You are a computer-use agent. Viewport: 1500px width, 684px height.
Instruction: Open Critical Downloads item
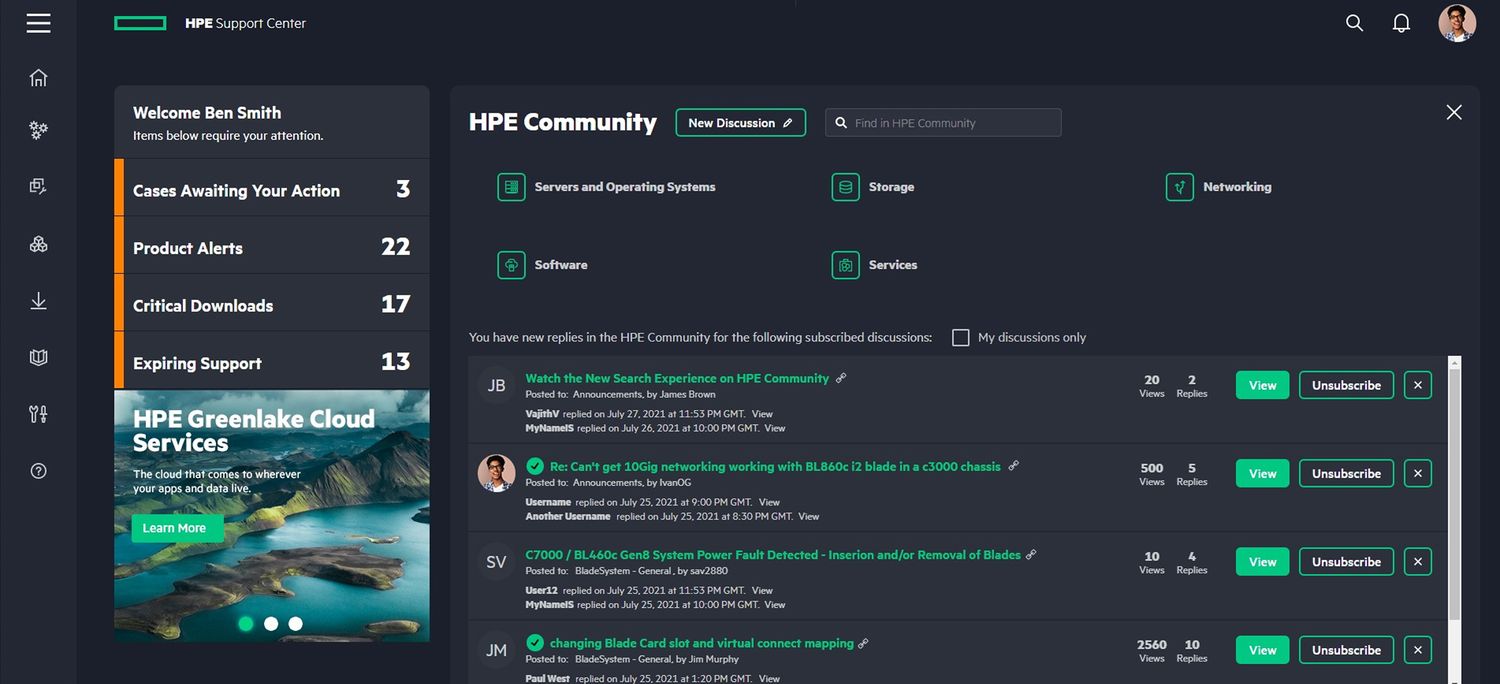pyautogui.click(x=272, y=304)
